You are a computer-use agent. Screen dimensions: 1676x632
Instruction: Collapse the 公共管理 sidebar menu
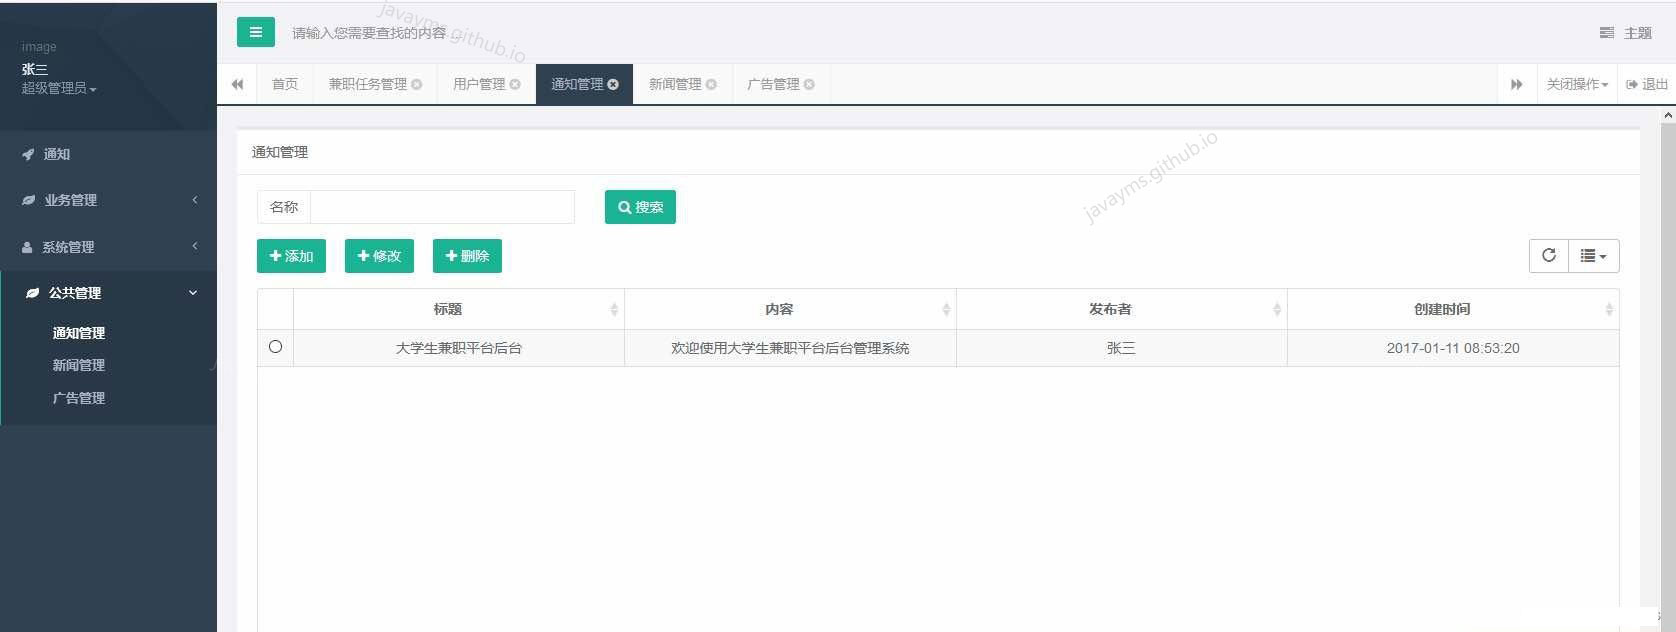tap(108, 293)
